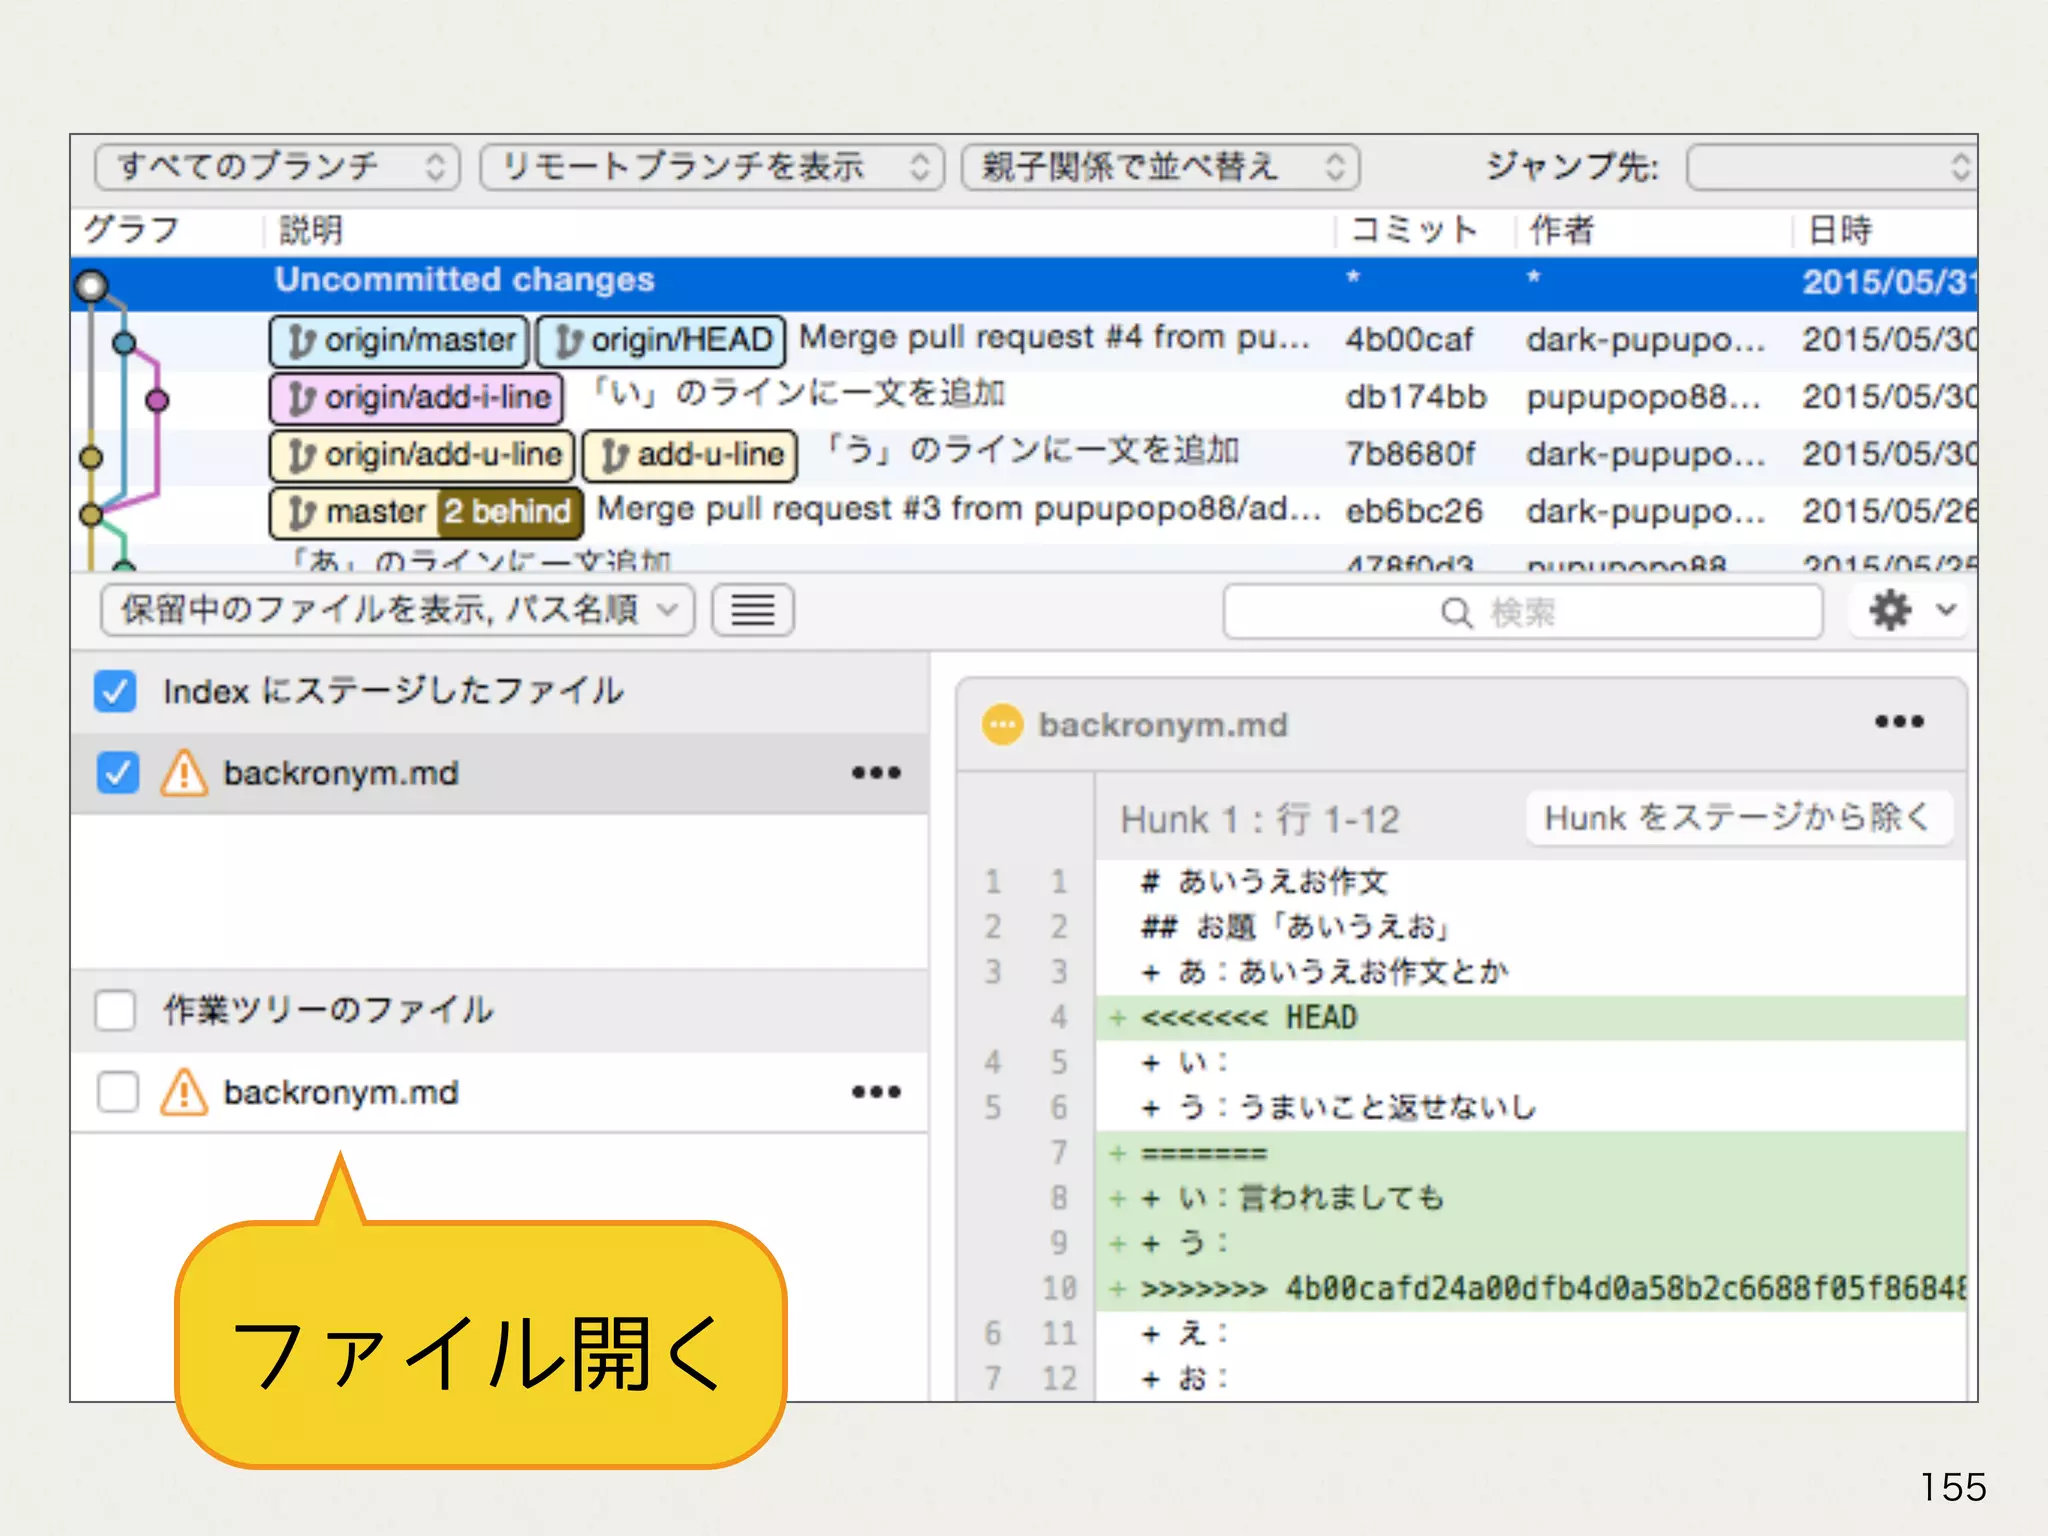The image size is (2048, 1536).
Task: Open options dots for staged backronym.md
Action: pyautogui.click(x=876, y=773)
